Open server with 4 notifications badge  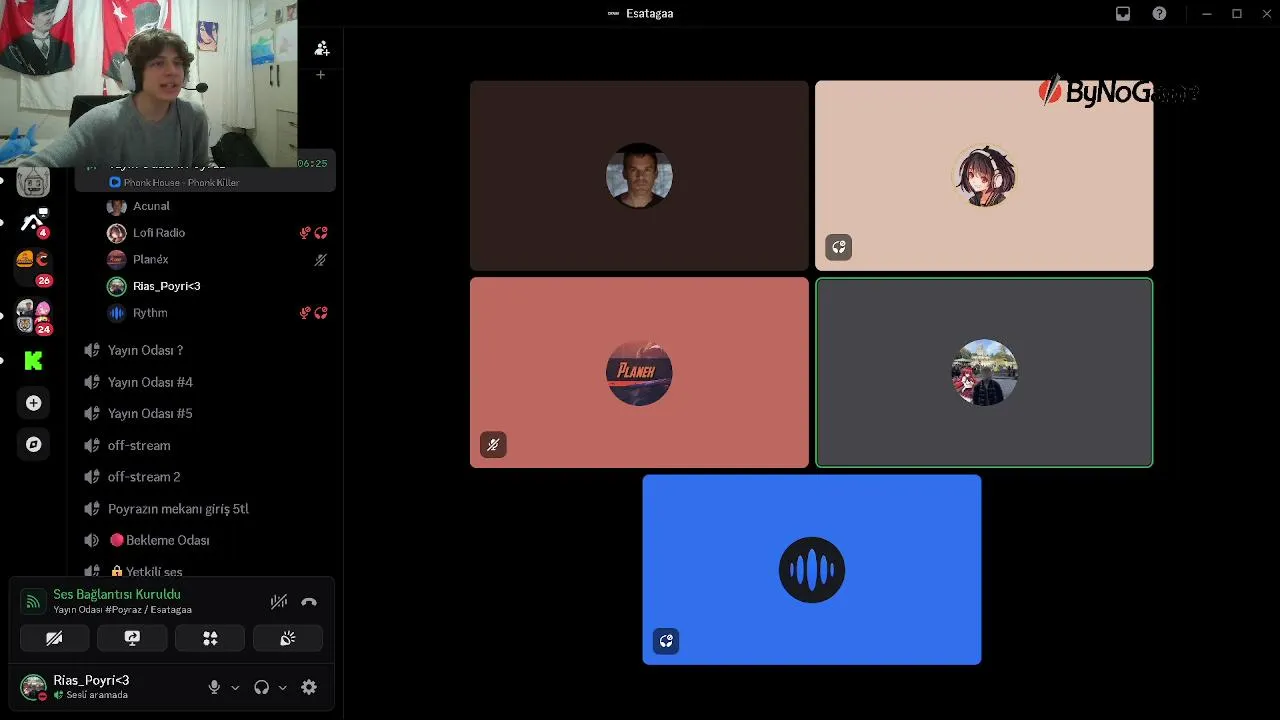pyautogui.click(x=33, y=223)
